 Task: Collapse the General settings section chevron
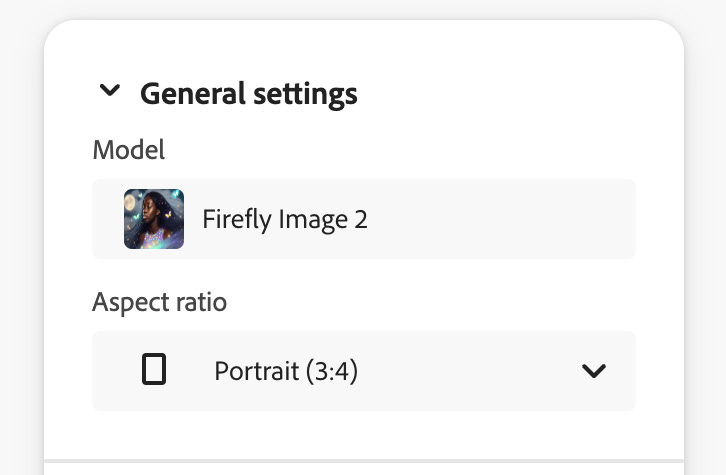[x=110, y=92]
